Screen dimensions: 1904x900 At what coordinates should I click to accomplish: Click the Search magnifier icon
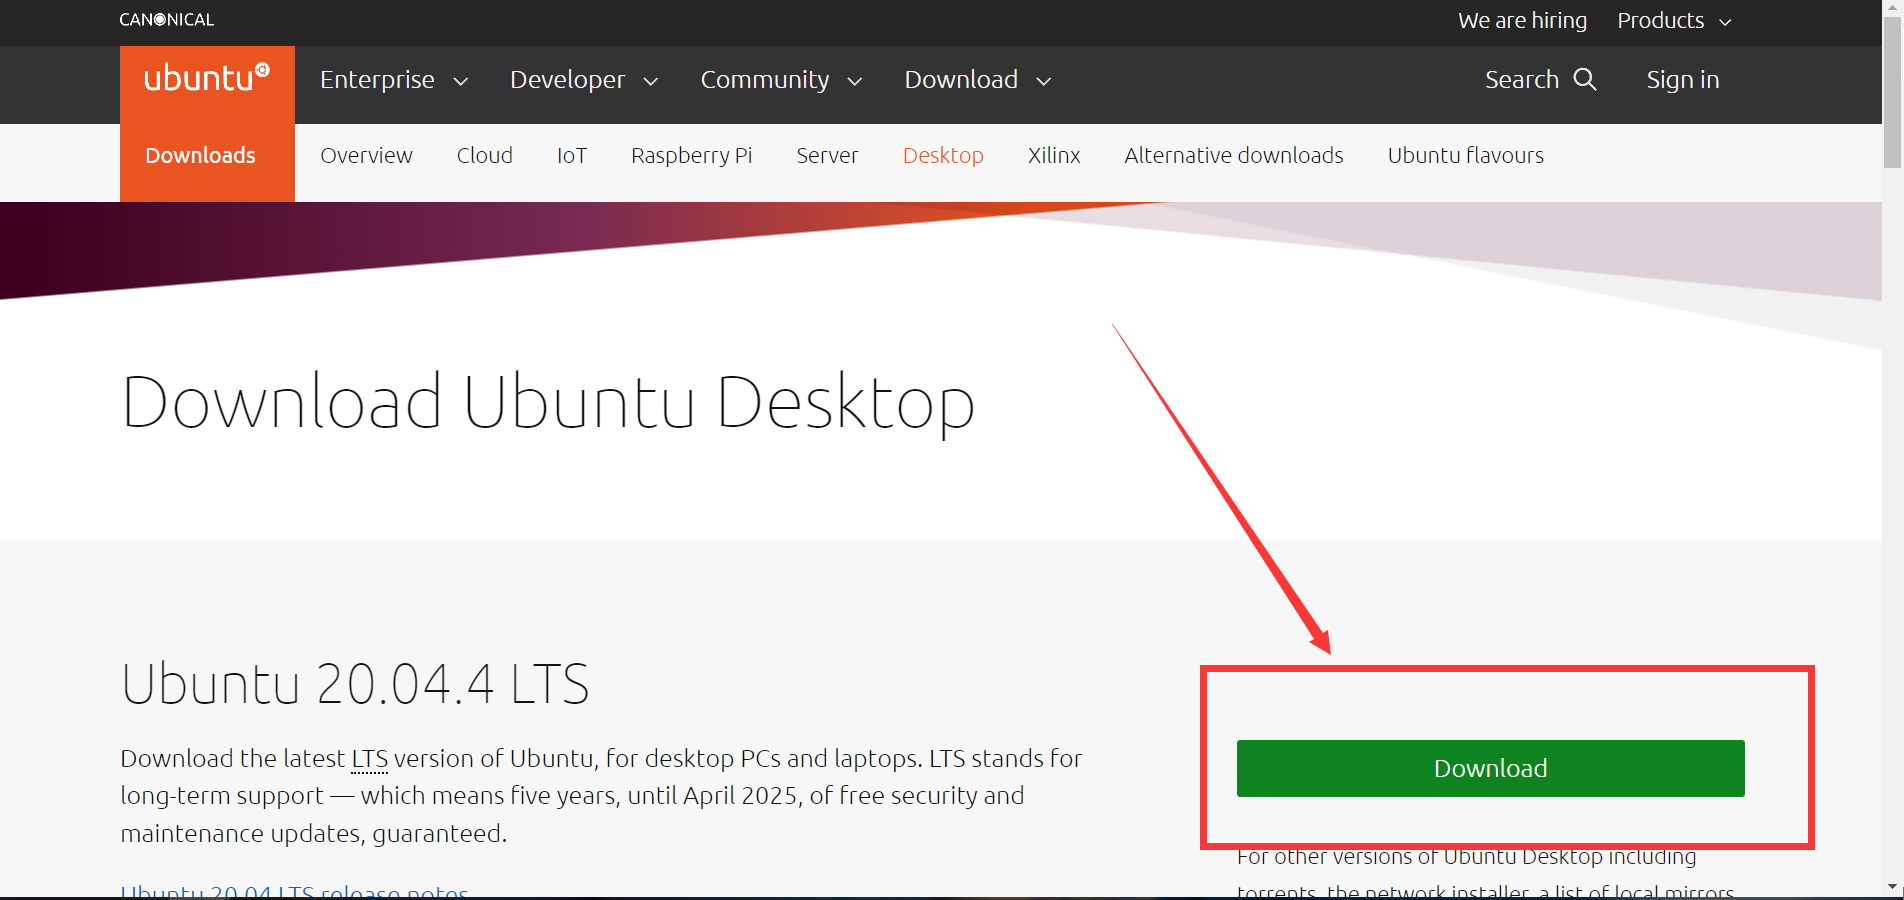(x=1585, y=79)
